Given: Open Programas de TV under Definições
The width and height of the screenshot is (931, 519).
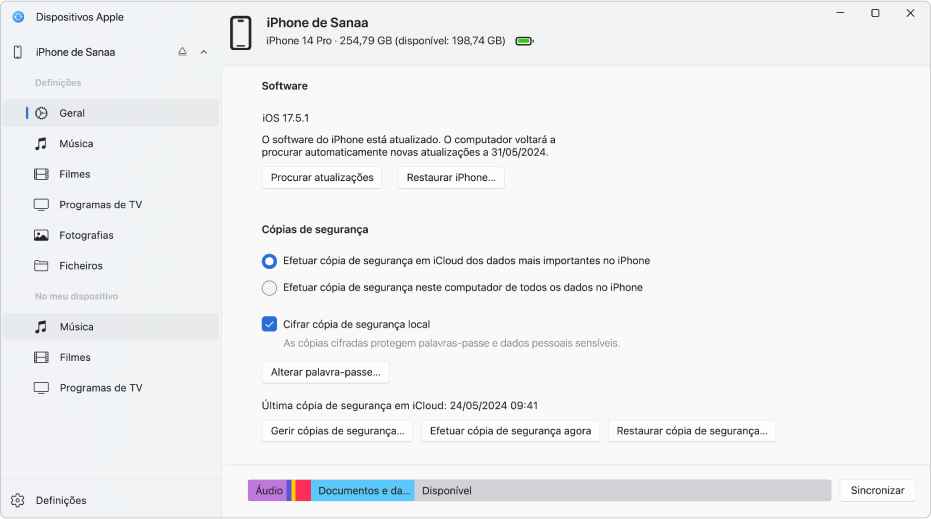Looking at the screenshot, I should pyautogui.click(x=110, y=205).
